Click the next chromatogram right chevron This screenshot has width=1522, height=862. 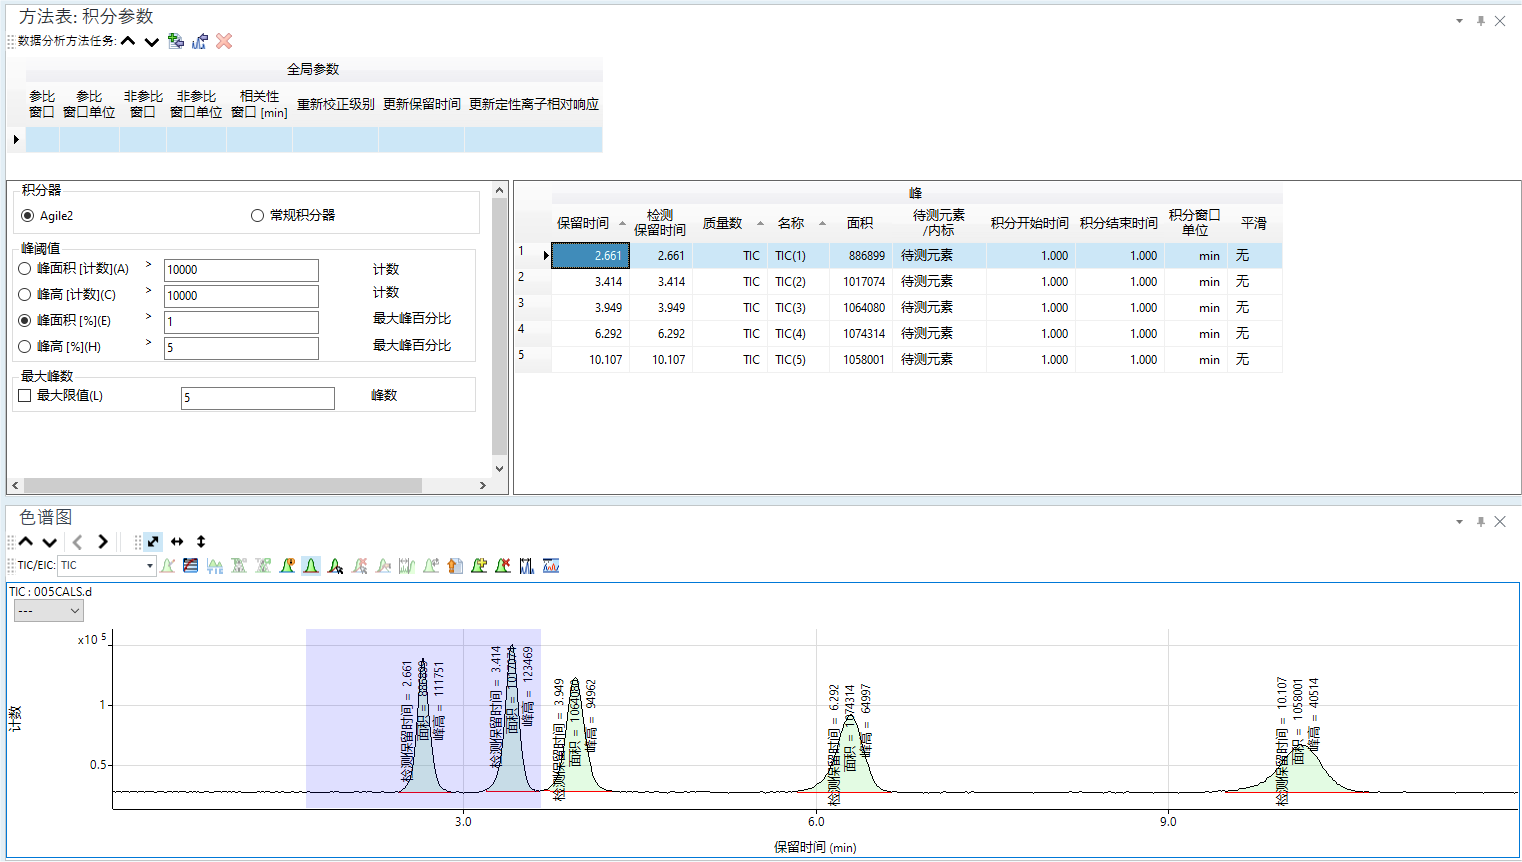tap(103, 542)
